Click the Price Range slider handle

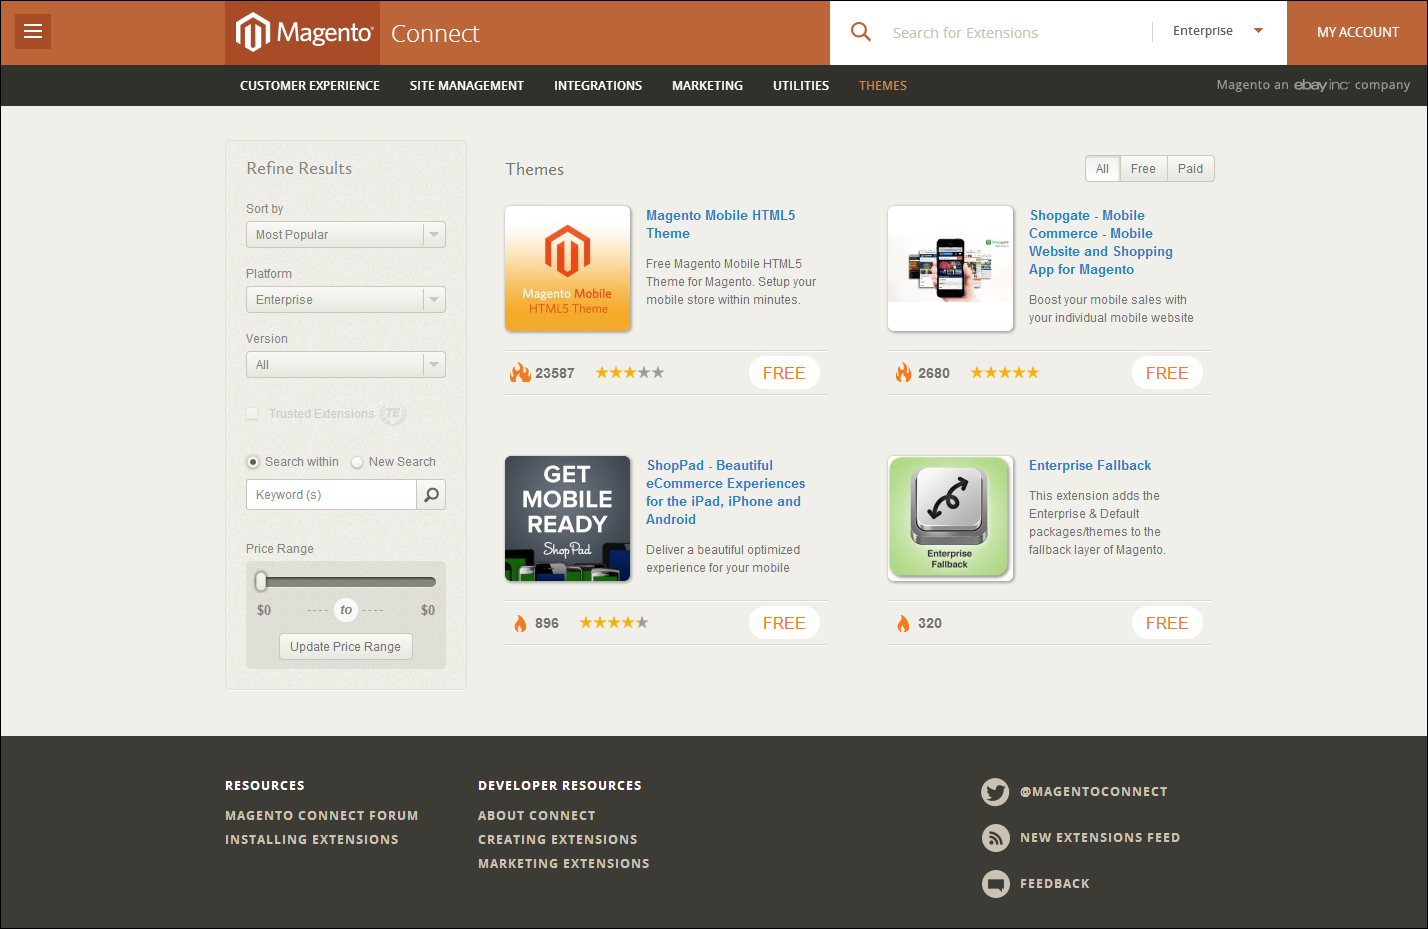(x=261, y=581)
